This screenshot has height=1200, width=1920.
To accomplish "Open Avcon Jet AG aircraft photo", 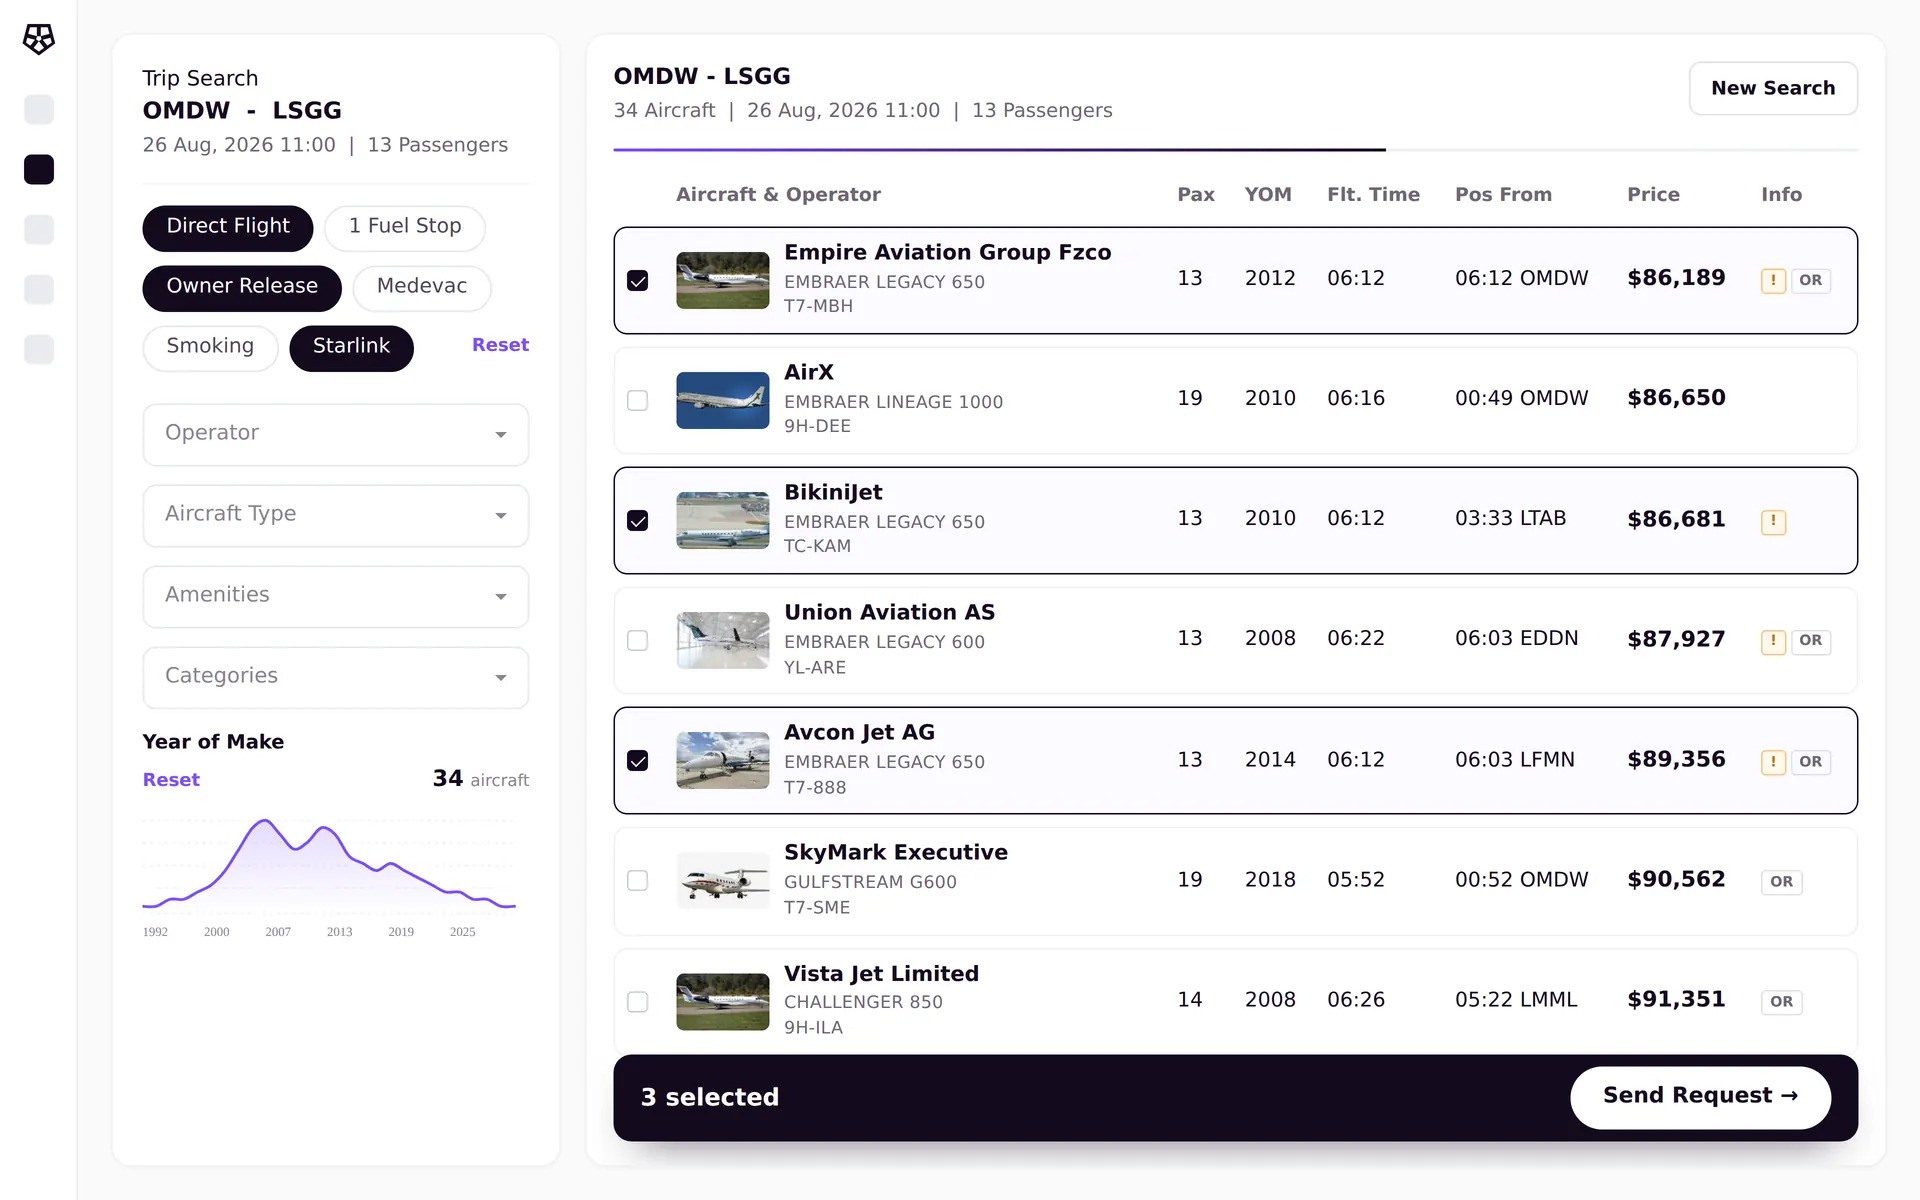I will tap(722, 760).
